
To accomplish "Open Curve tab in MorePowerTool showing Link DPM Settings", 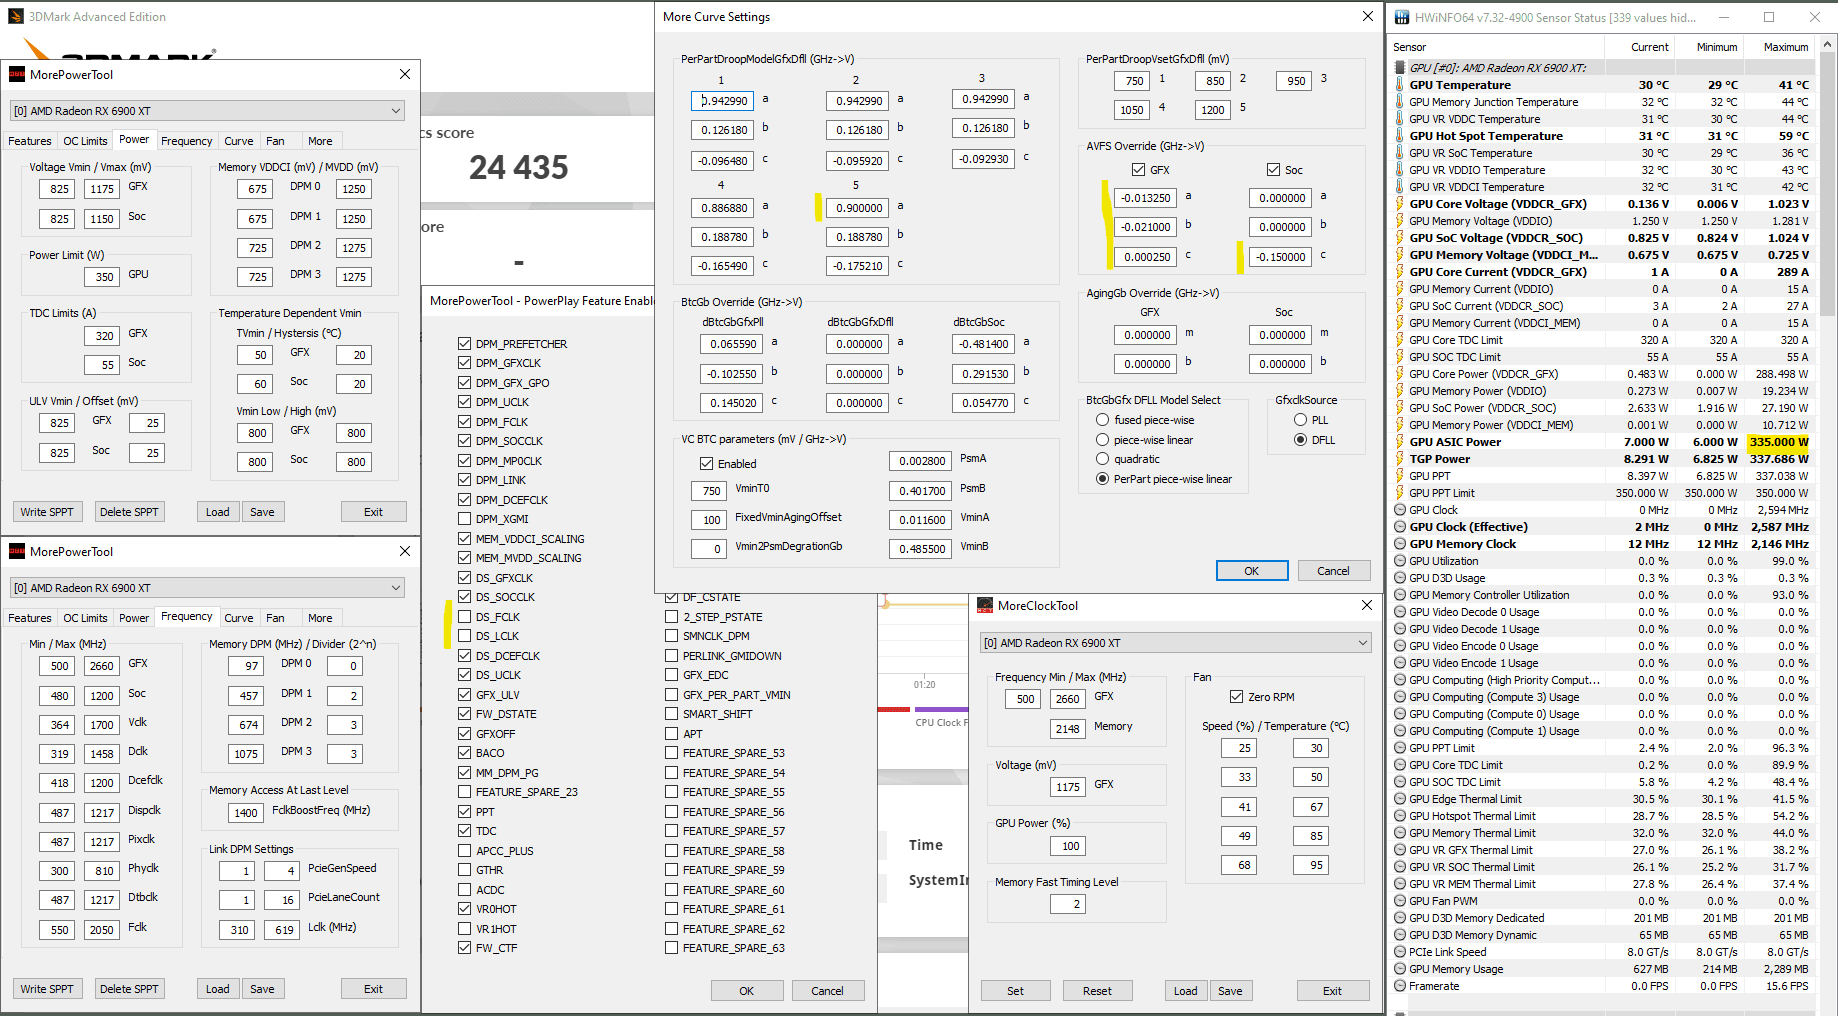I will (238, 618).
